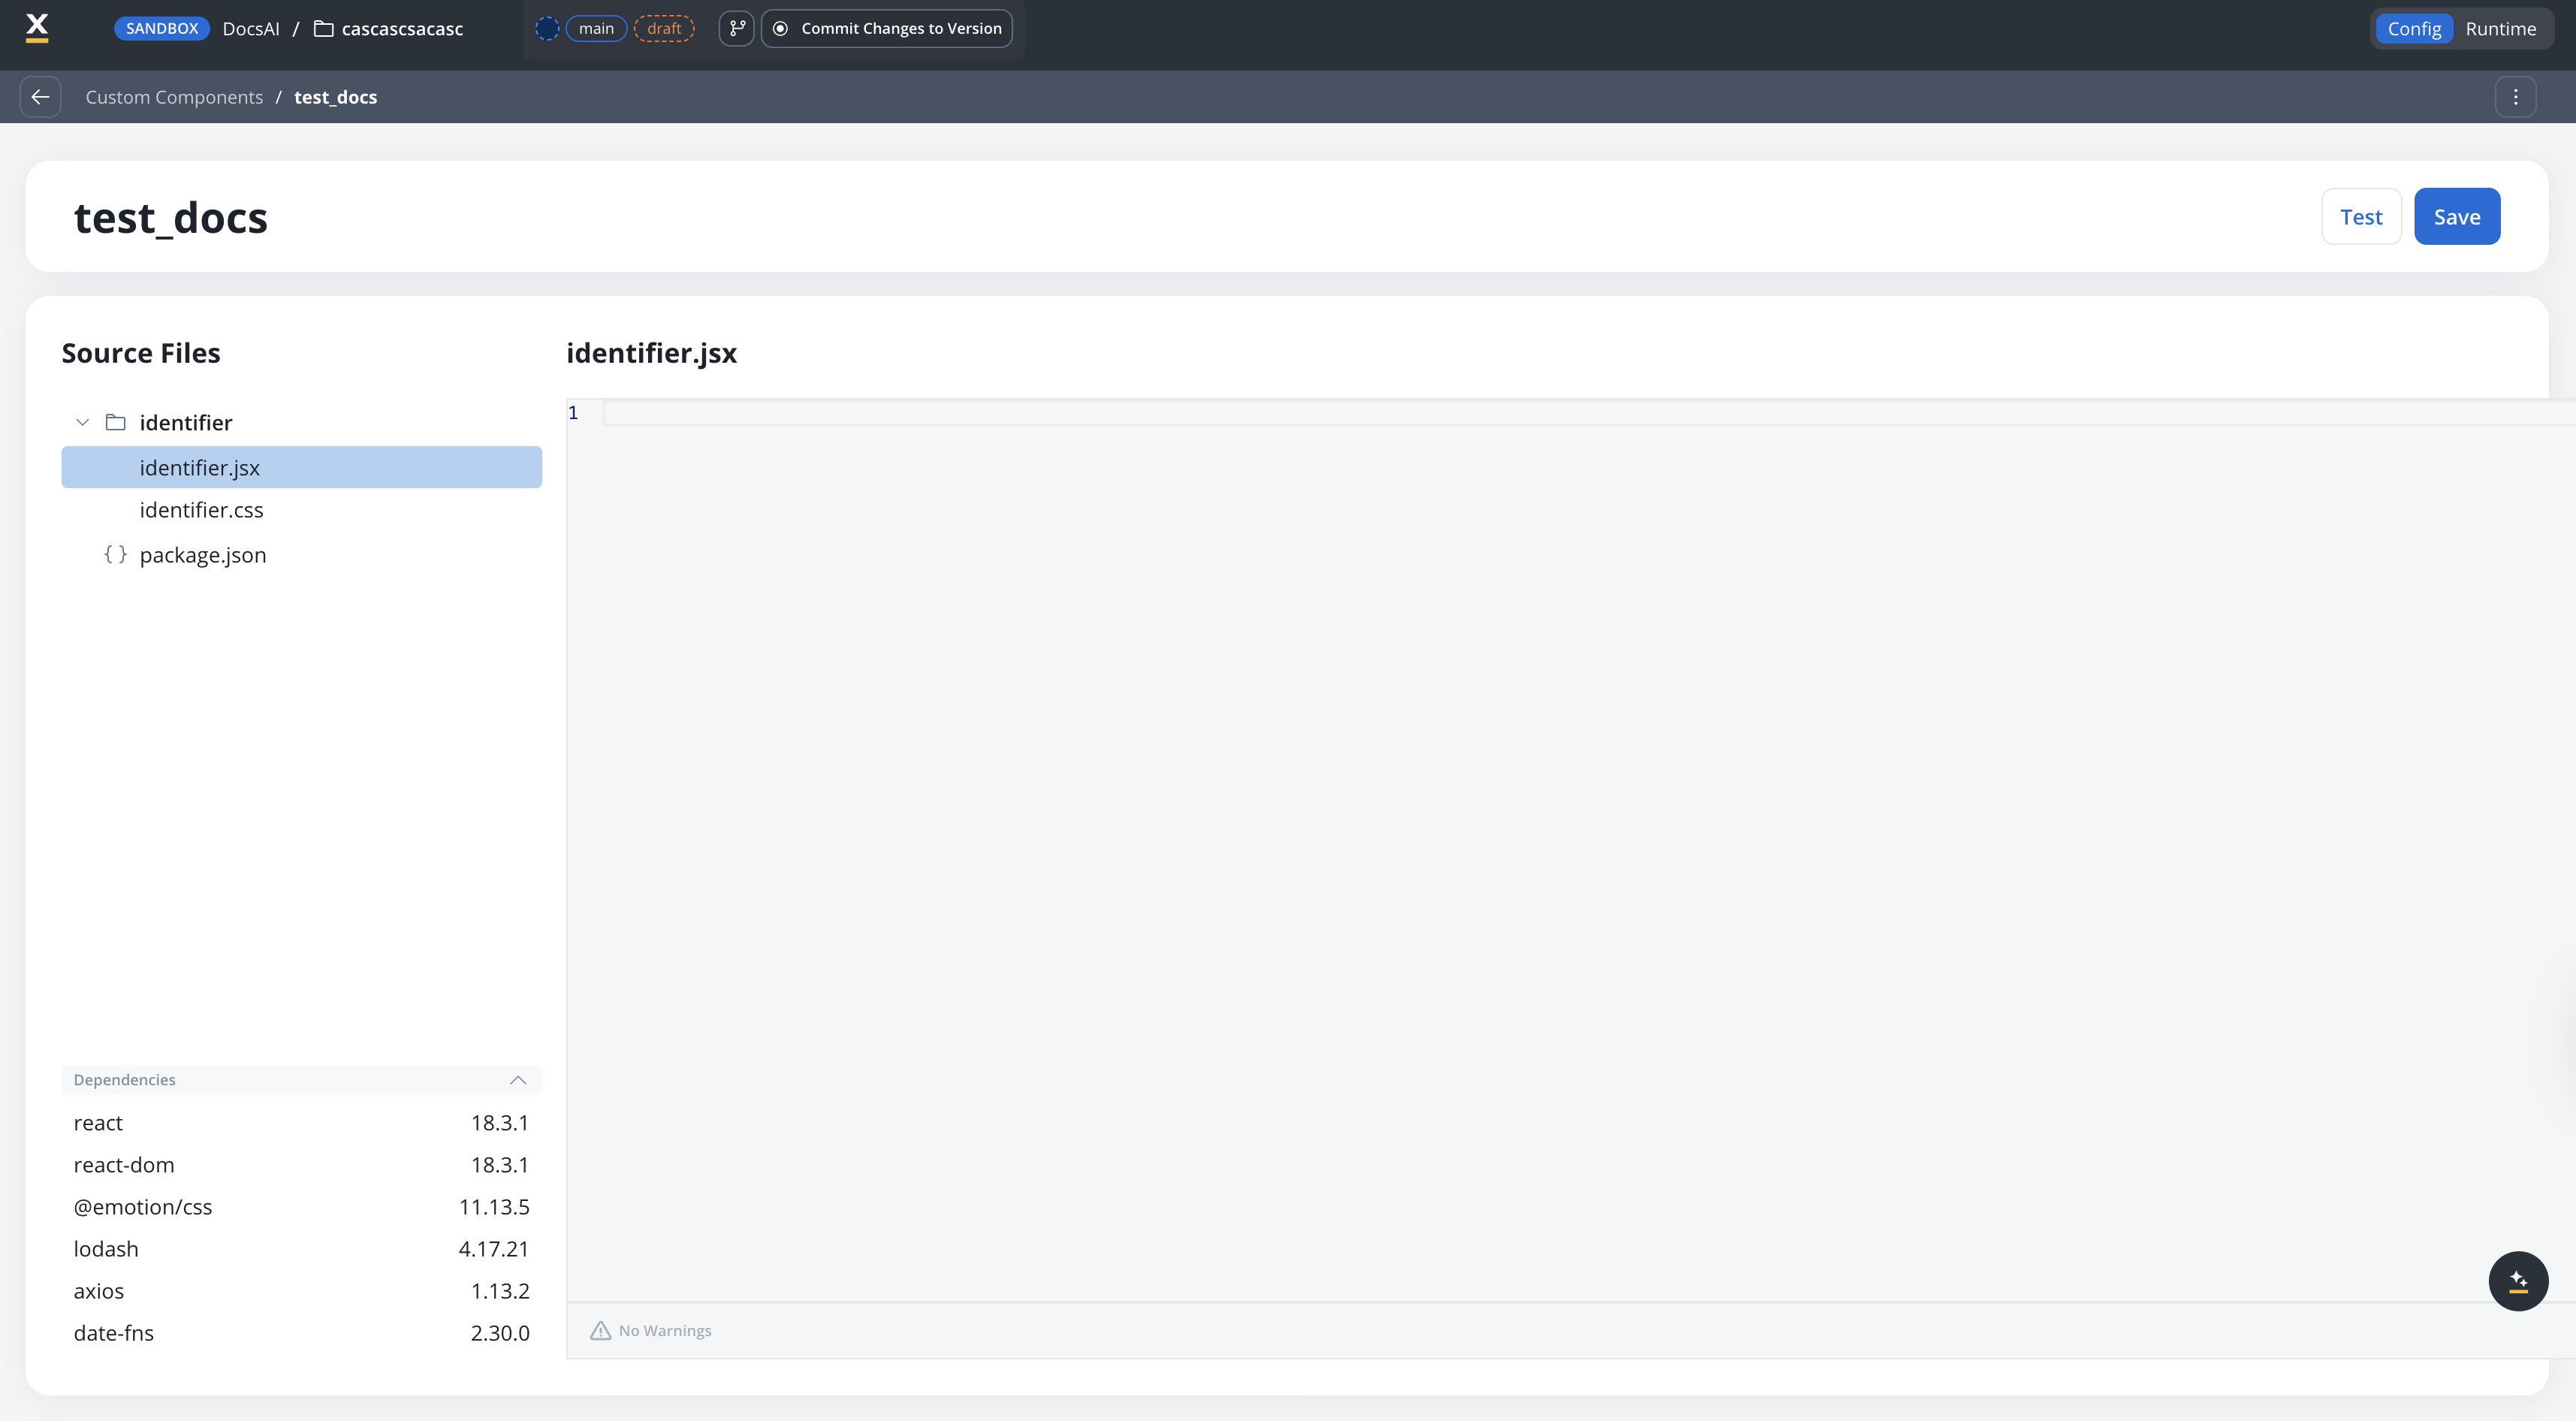Open identifier.css file
The width and height of the screenshot is (2576, 1421).
coord(201,510)
